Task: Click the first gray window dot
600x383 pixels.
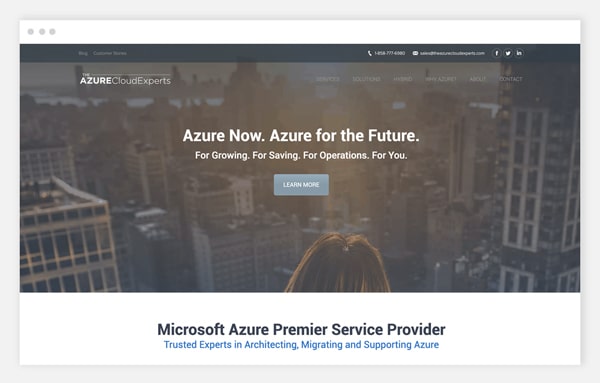Action: tap(31, 31)
